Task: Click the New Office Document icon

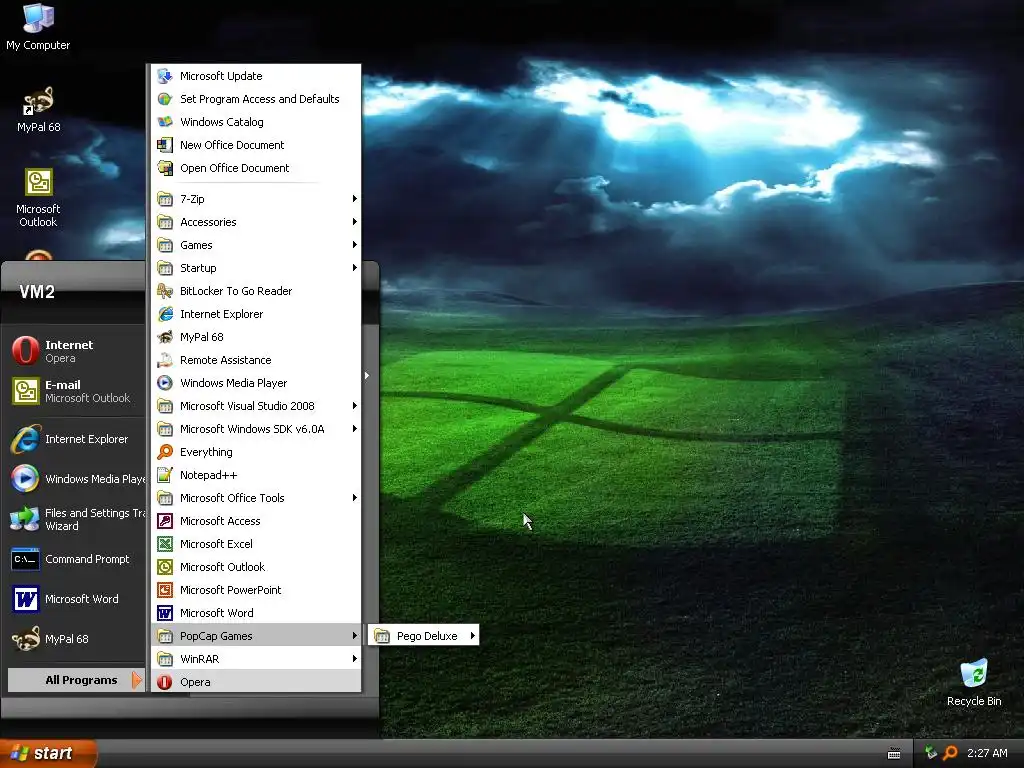Action: click(165, 144)
